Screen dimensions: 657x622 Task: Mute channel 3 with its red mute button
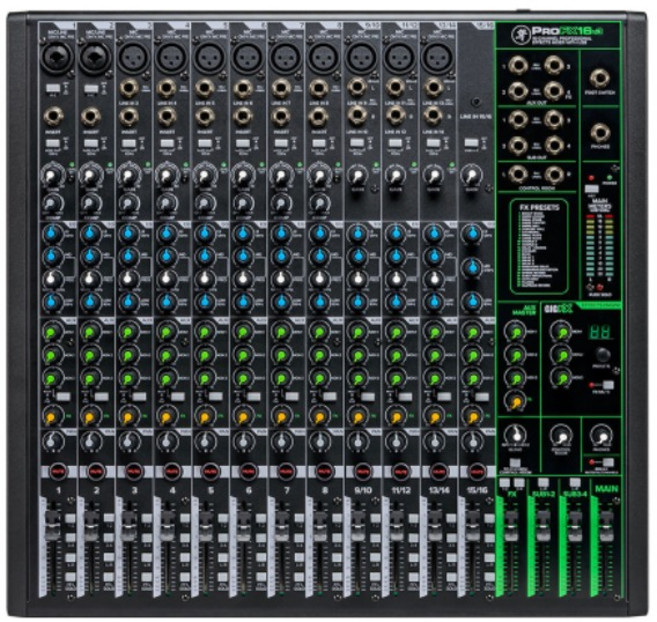click(134, 472)
